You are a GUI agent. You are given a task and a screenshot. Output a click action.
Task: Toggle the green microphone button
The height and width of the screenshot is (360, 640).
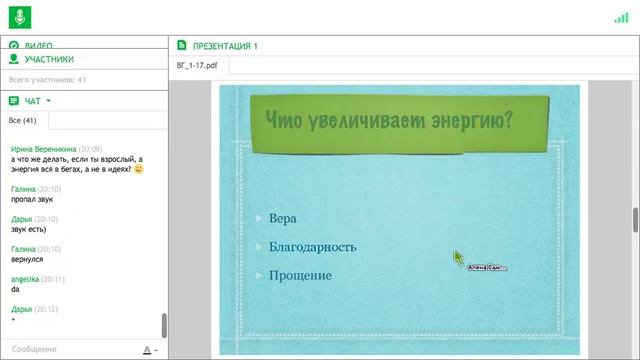(x=20, y=18)
